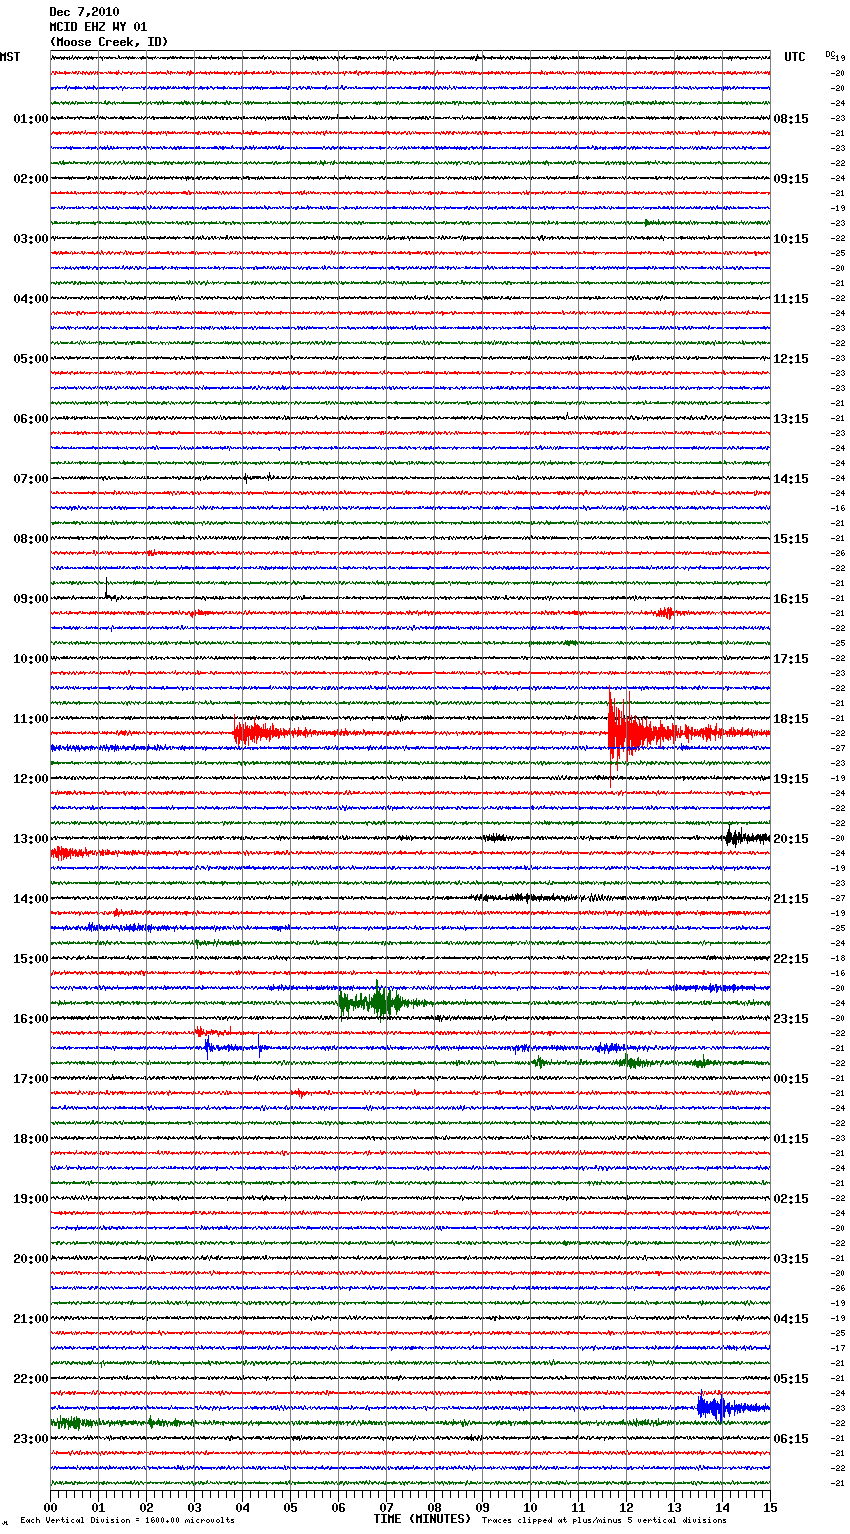The image size is (850, 1534).
Task: Select the 15:00 MST time label
Action: coord(31,959)
